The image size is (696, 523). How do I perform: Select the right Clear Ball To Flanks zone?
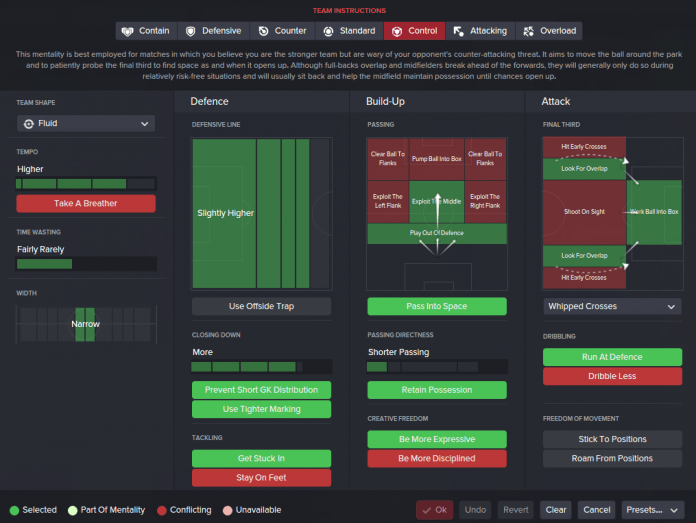click(485, 158)
